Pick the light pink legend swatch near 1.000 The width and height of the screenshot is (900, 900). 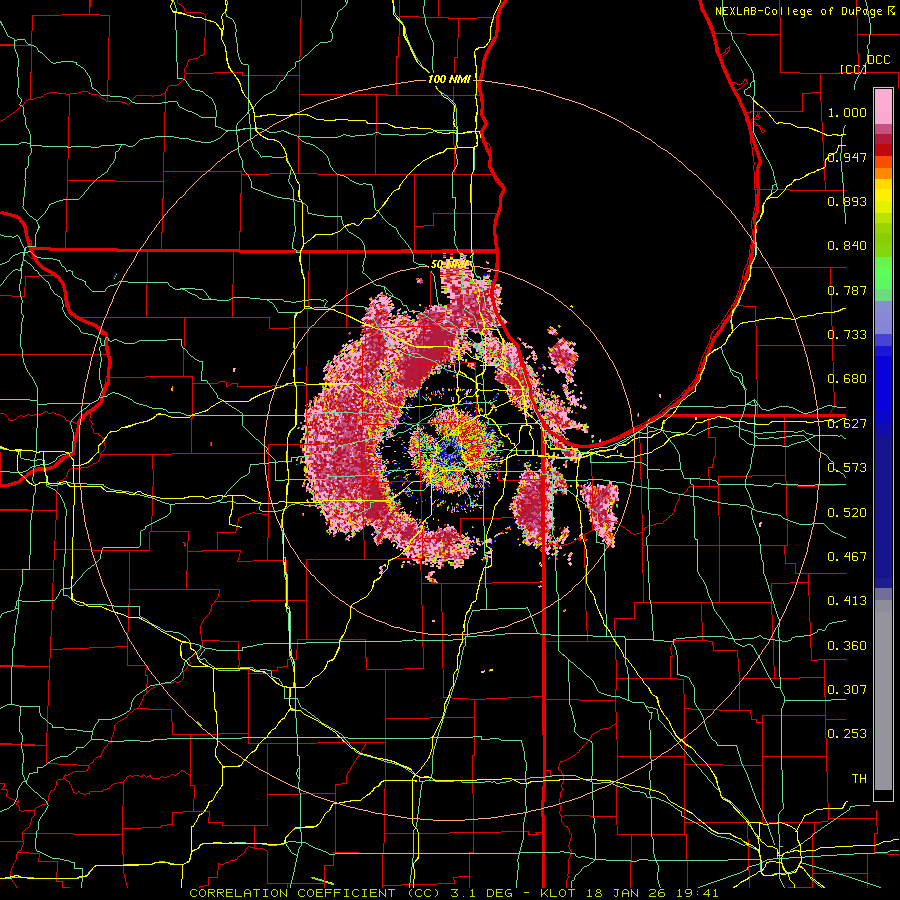click(x=883, y=106)
